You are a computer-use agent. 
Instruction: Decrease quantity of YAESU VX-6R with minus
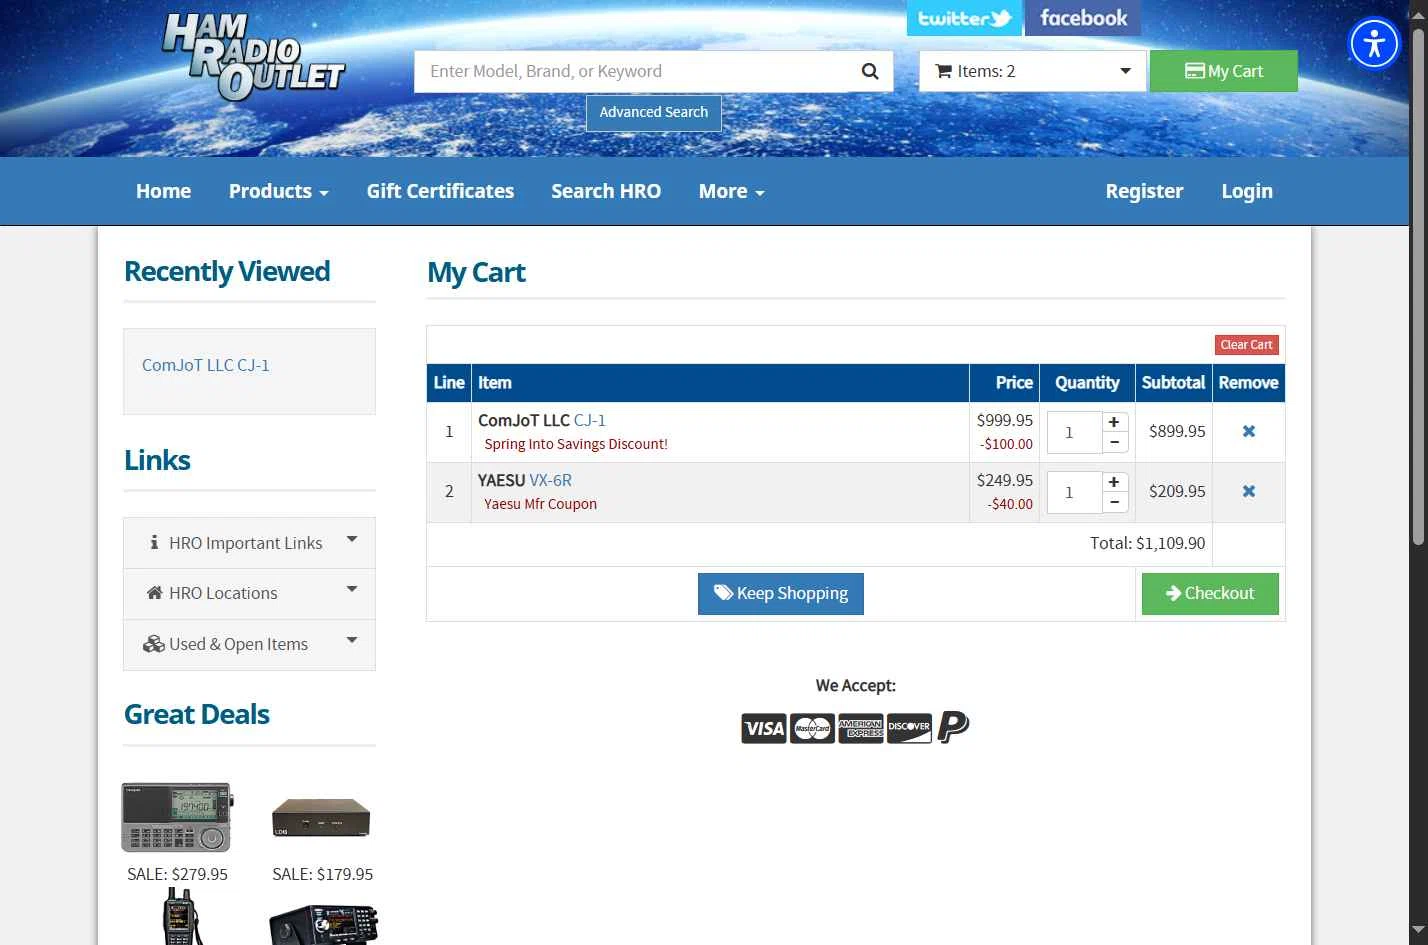[x=1114, y=502]
